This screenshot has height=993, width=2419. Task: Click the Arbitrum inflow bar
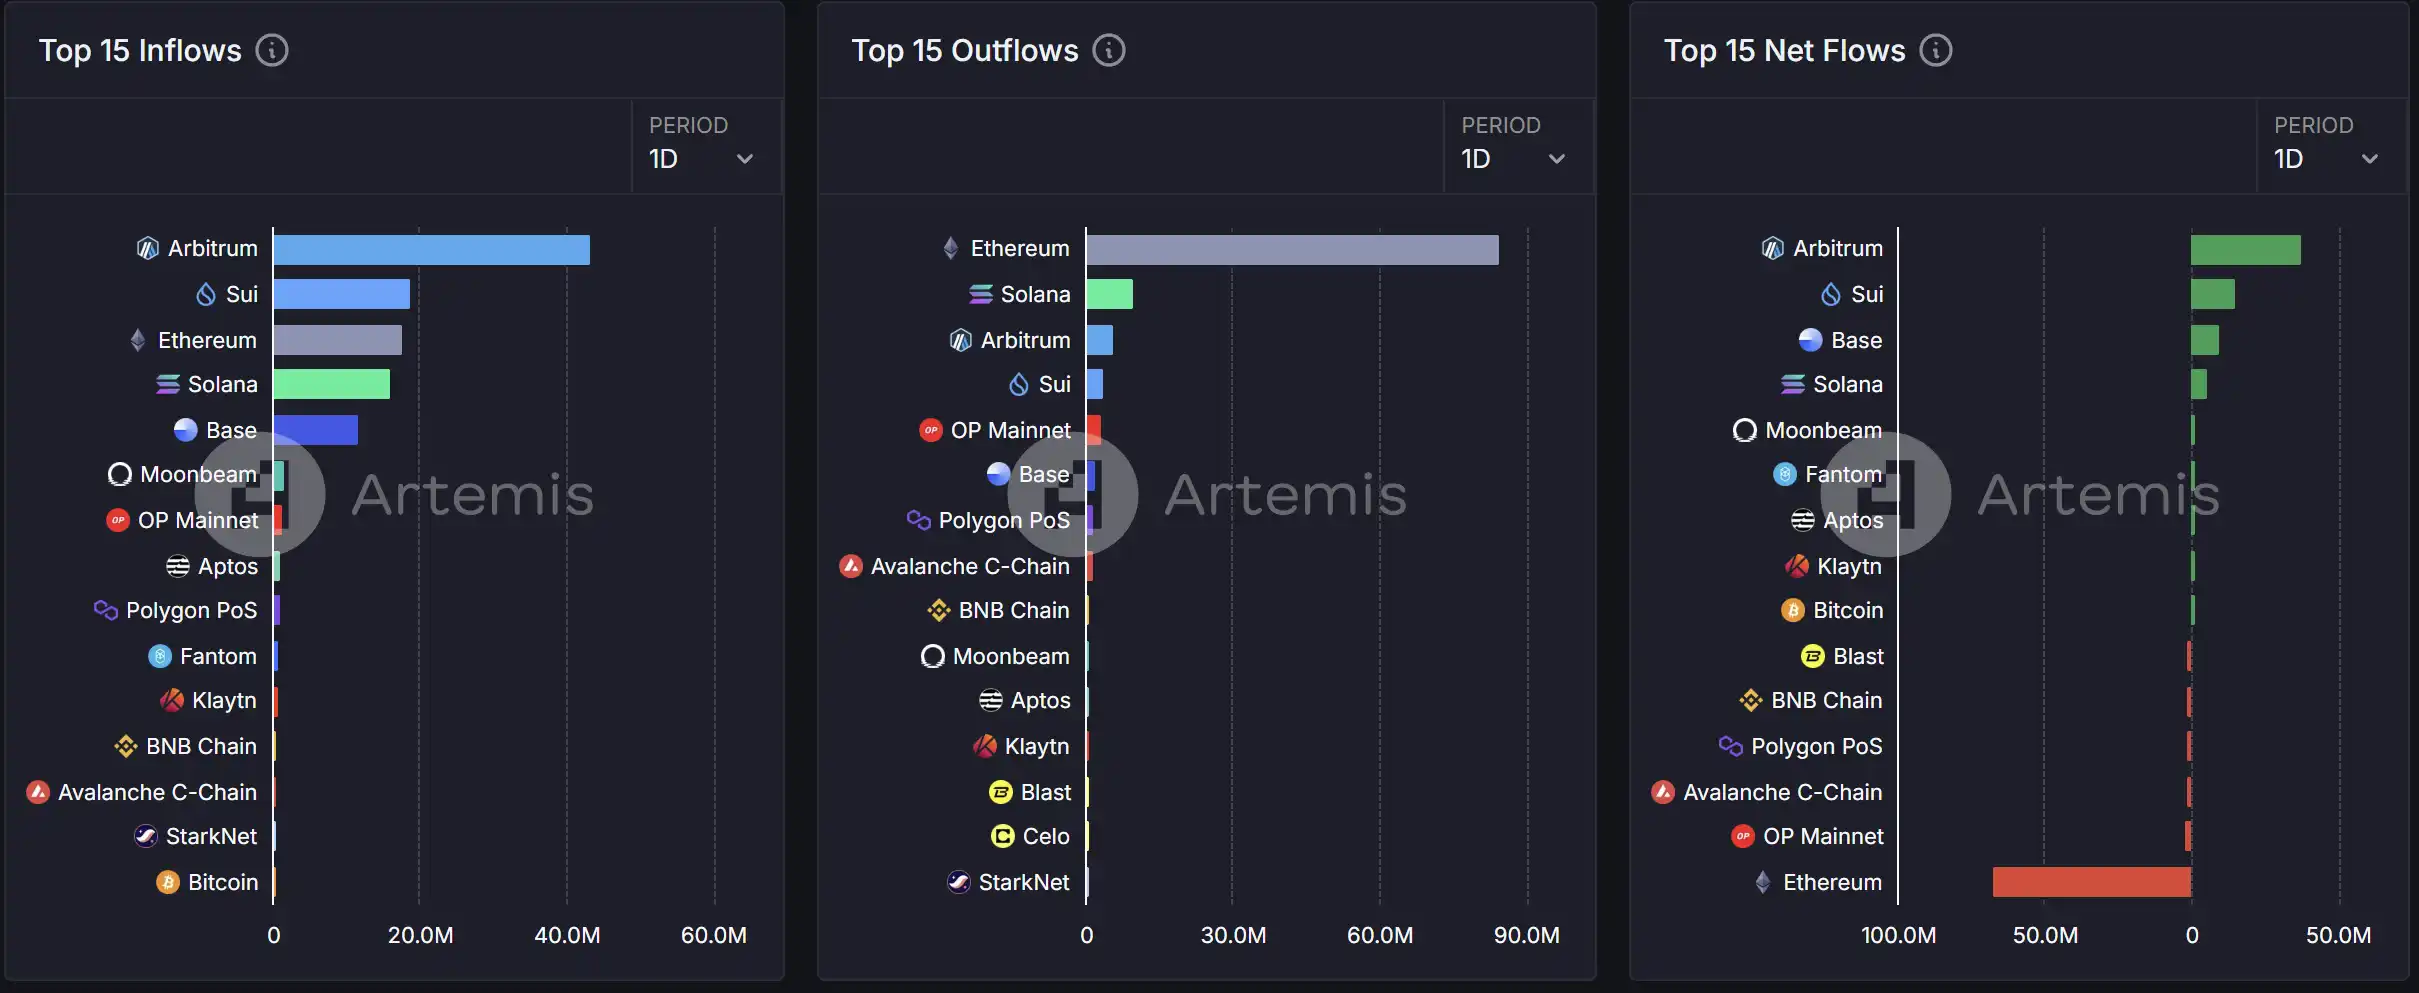tap(431, 250)
